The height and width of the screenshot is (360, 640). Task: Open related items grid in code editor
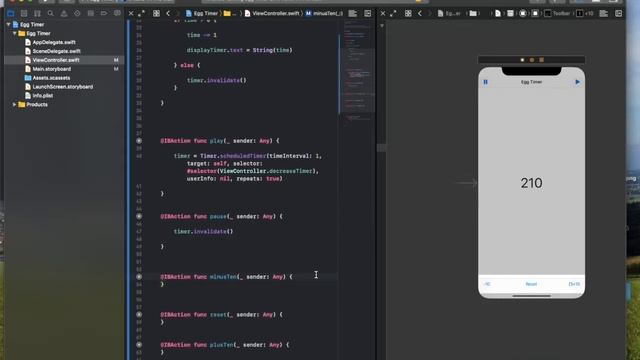156,13
